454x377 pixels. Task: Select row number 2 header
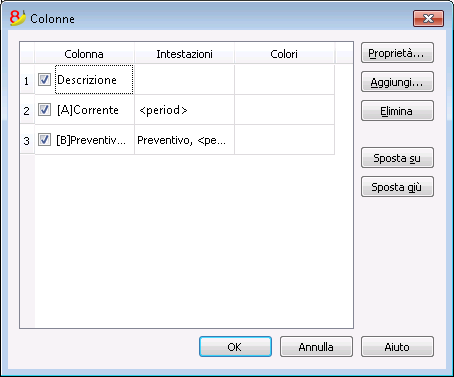(x=27, y=110)
